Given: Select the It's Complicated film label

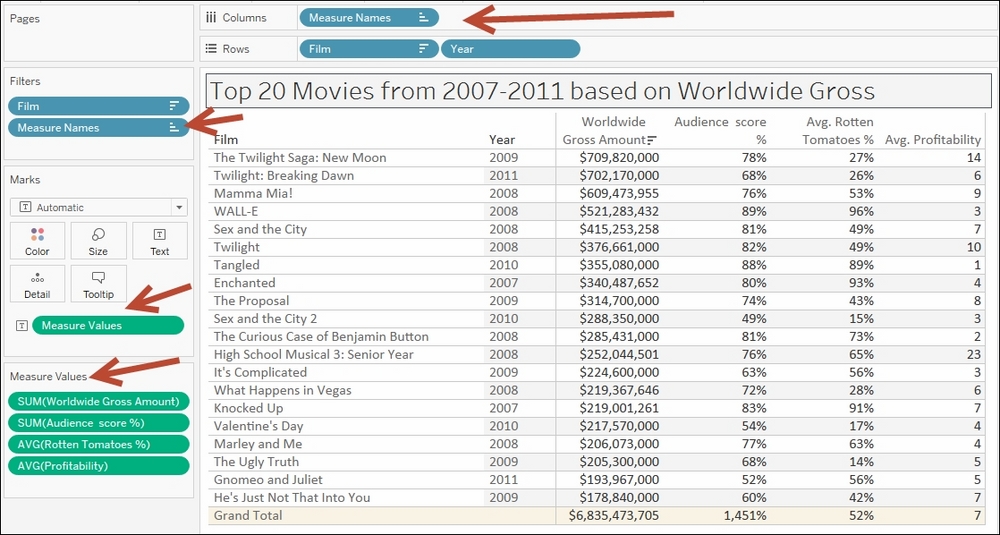Looking at the screenshot, I should (x=260, y=372).
